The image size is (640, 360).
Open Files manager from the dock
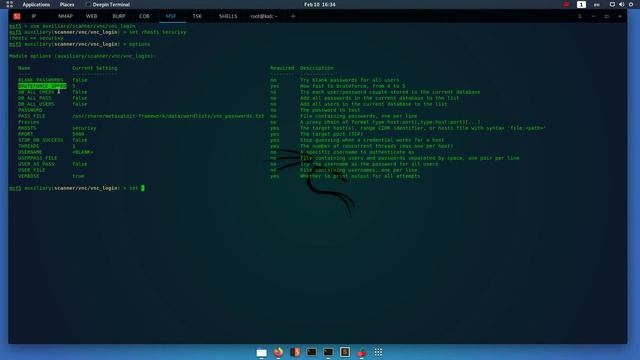coord(261,352)
